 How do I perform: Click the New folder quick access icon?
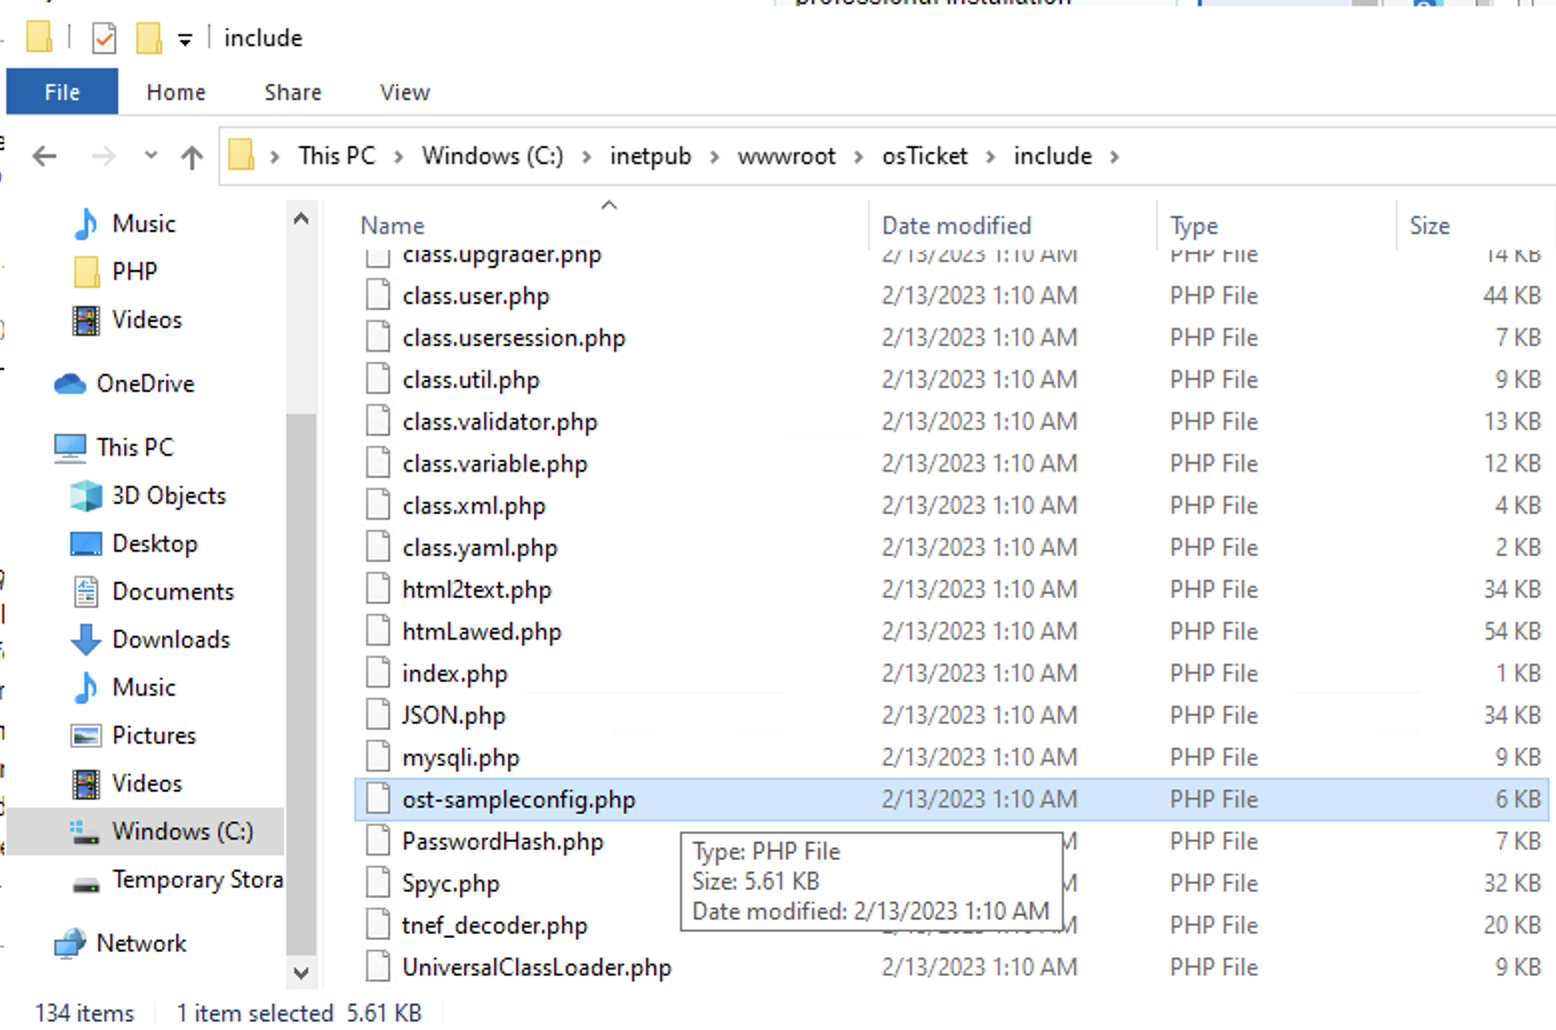(x=149, y=38)
